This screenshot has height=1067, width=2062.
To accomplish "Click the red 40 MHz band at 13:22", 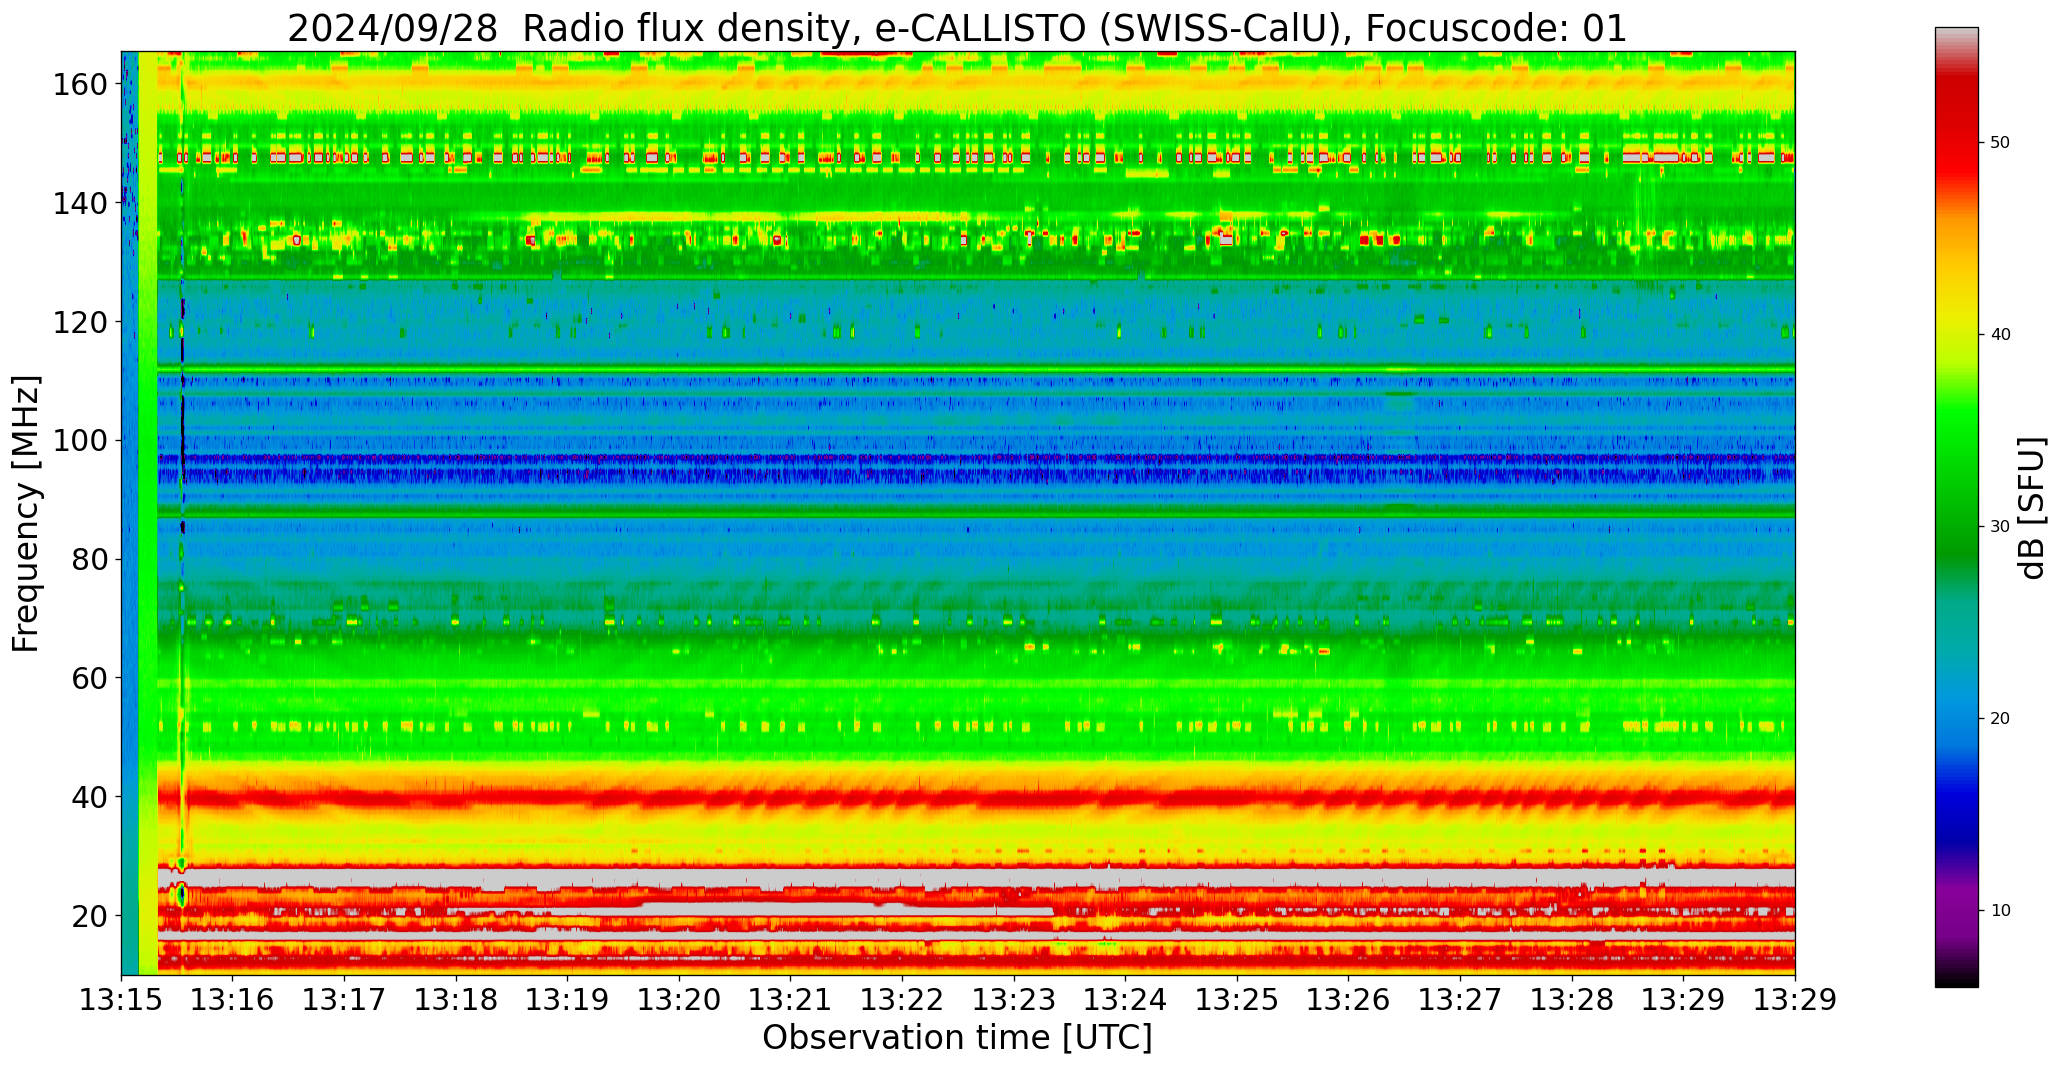I will (x=902, y=798).
